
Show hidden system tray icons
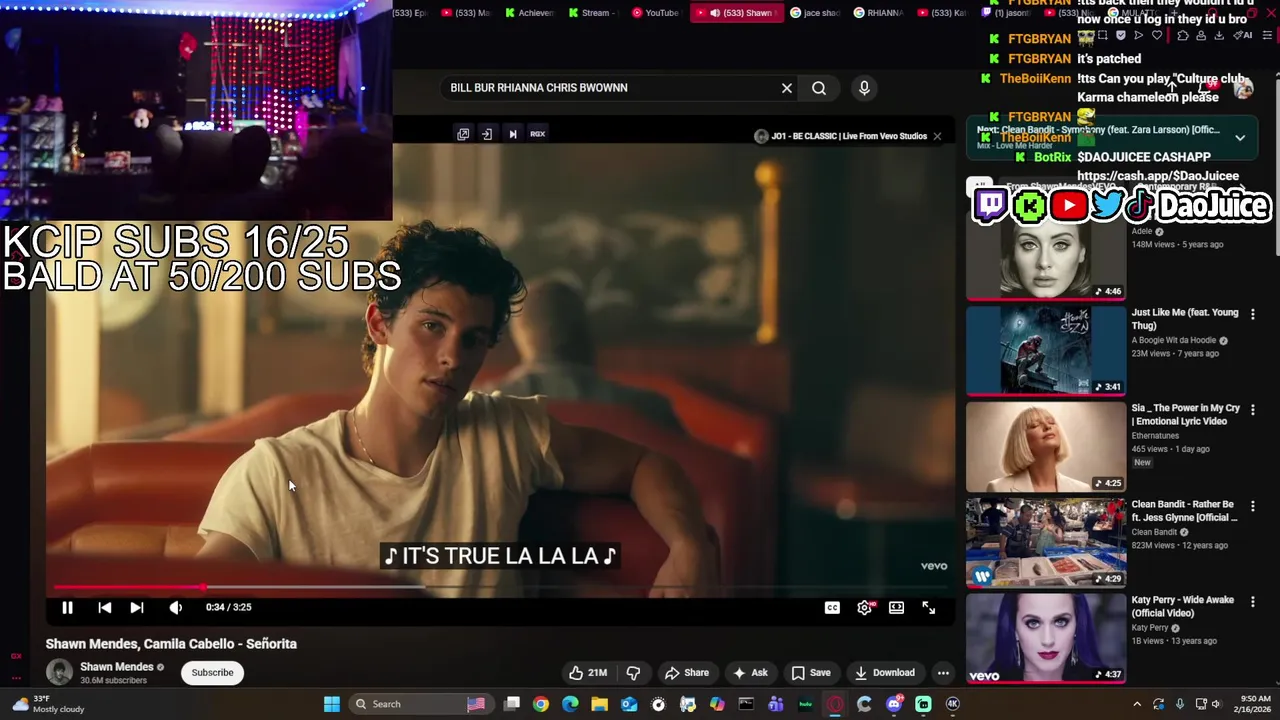click(x=1137, y=704)
